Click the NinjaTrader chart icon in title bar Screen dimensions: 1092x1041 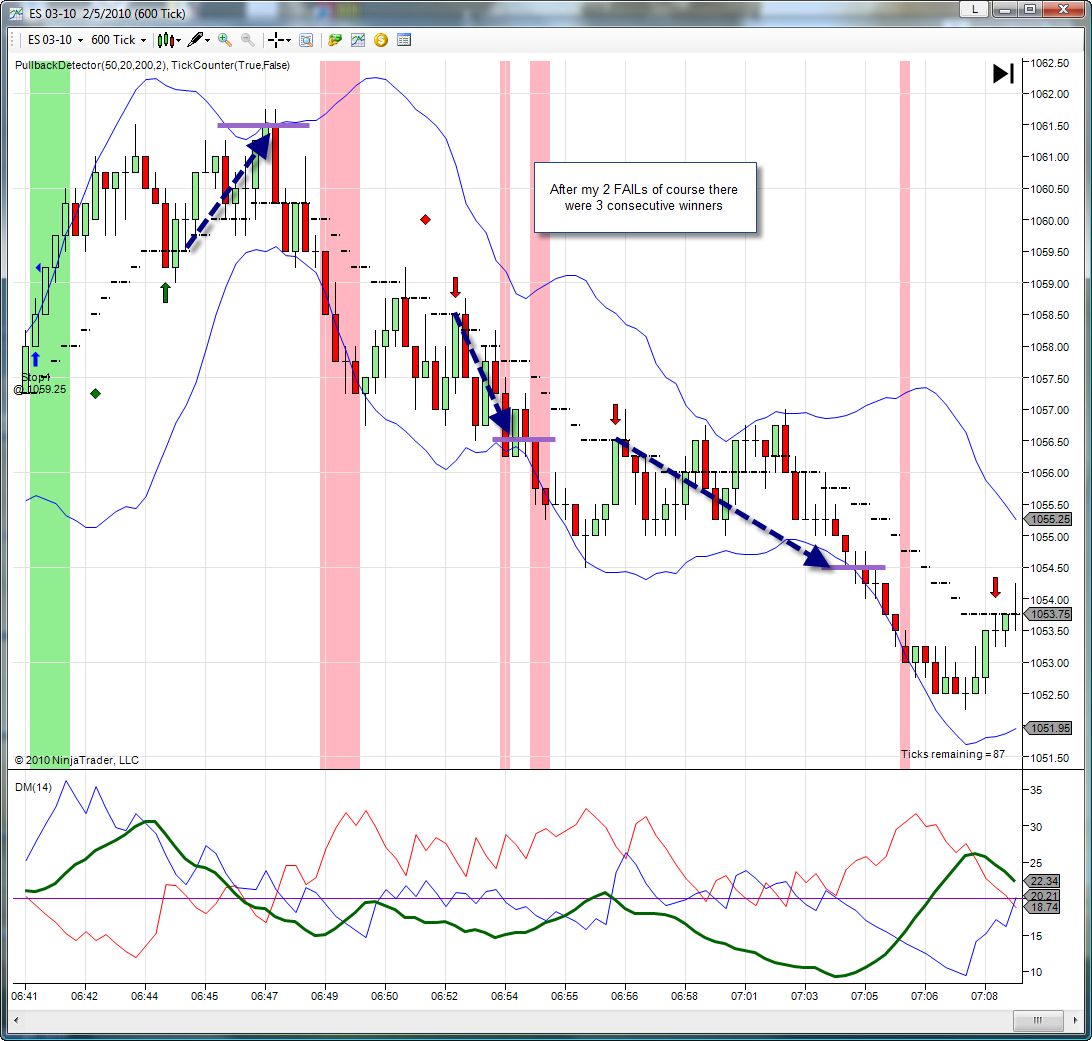coord(16,13)
